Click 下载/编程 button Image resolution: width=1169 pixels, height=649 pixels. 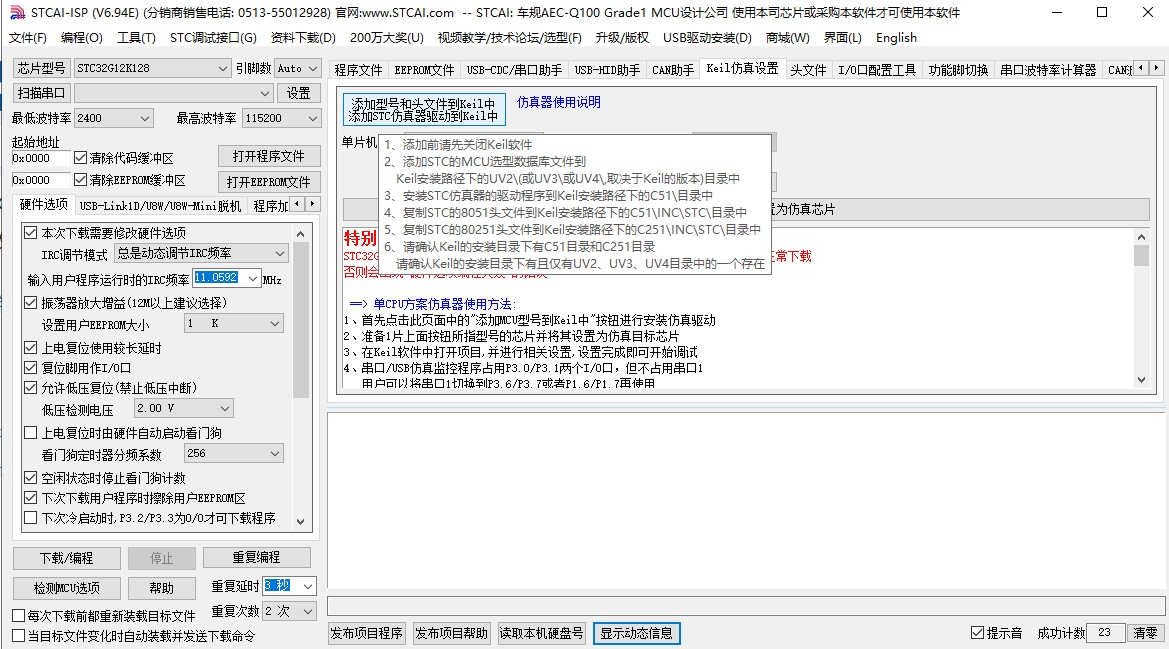point(66,558)
